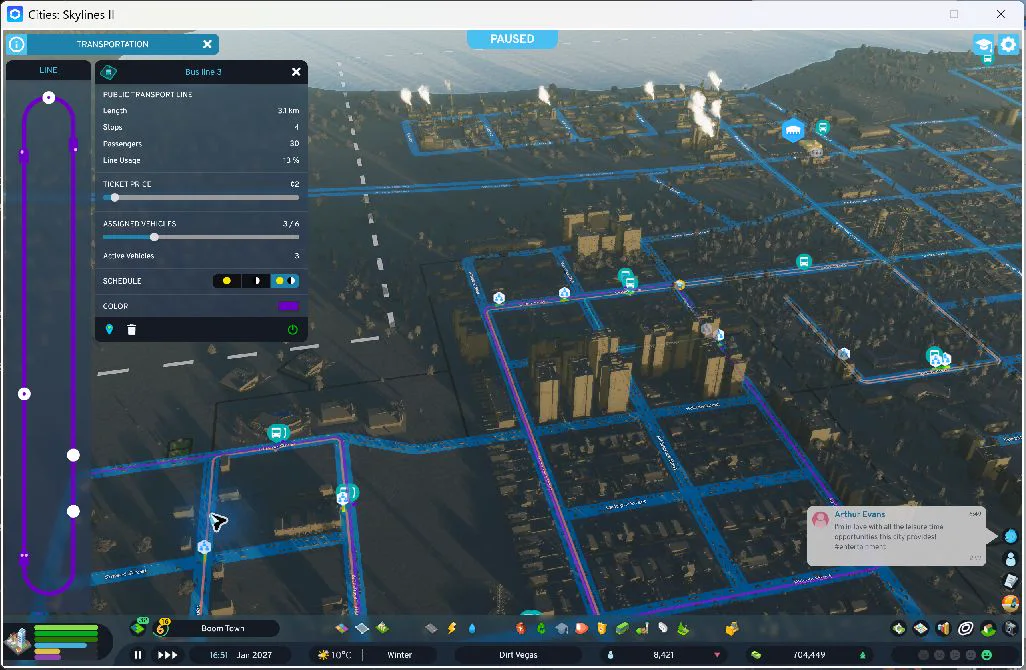The width and height of the screenshot is (1026, 670).
Task: Open the Education graduation cap icon
Action: (561, 628)
